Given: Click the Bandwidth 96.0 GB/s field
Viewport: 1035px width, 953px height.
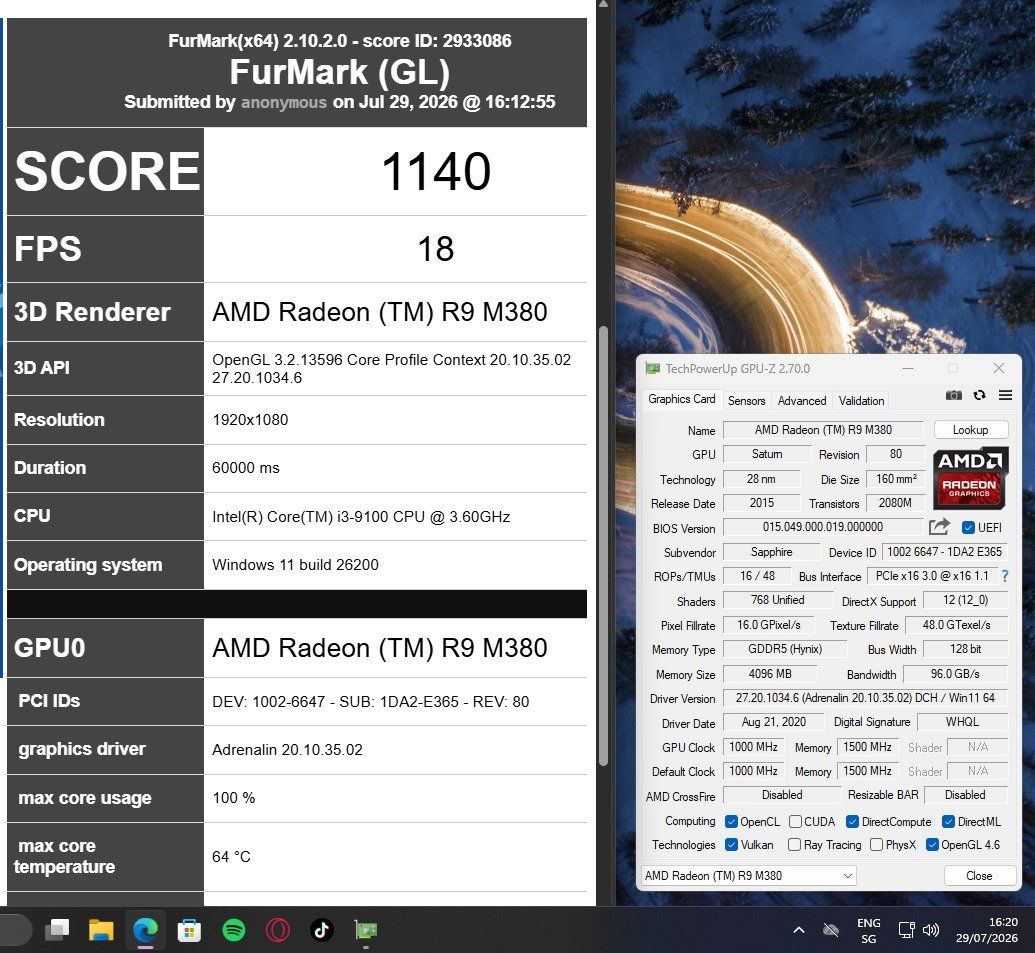Looking at the screenshot, I should pyautogui.click(x=954, y=674).
